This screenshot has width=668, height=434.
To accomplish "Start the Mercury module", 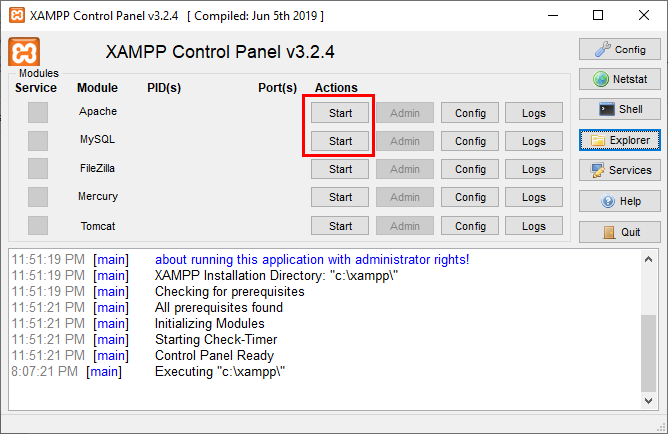I will coord(340,197).
